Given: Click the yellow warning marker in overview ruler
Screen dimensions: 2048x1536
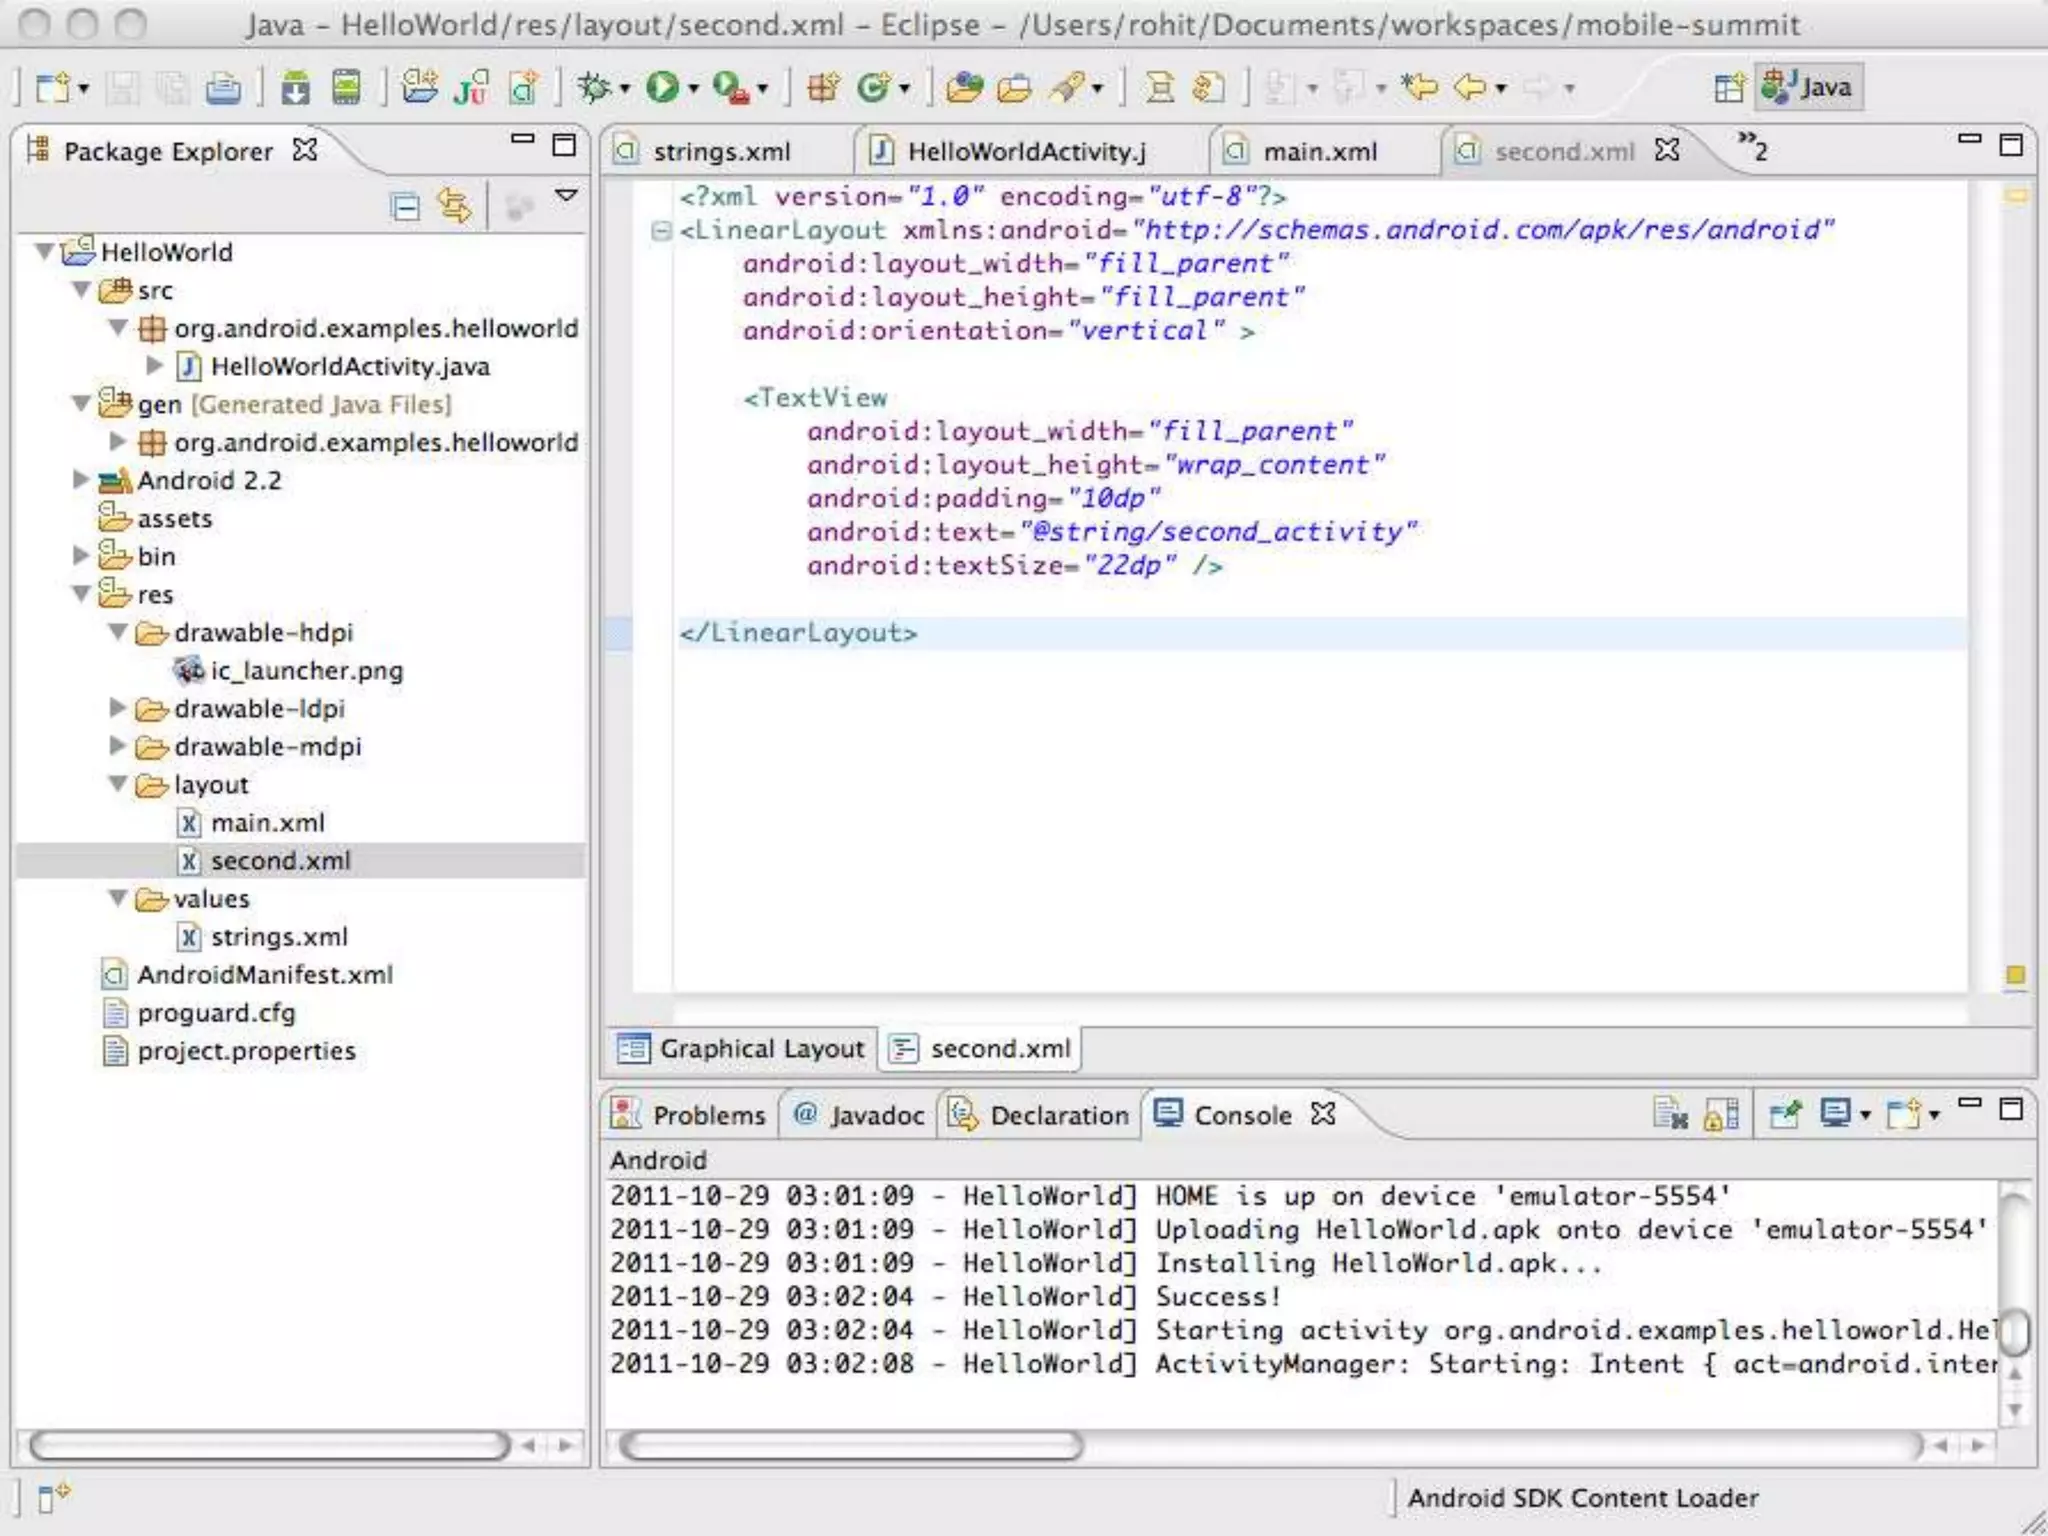Looking at the screenshot, I should point(2015,974).
